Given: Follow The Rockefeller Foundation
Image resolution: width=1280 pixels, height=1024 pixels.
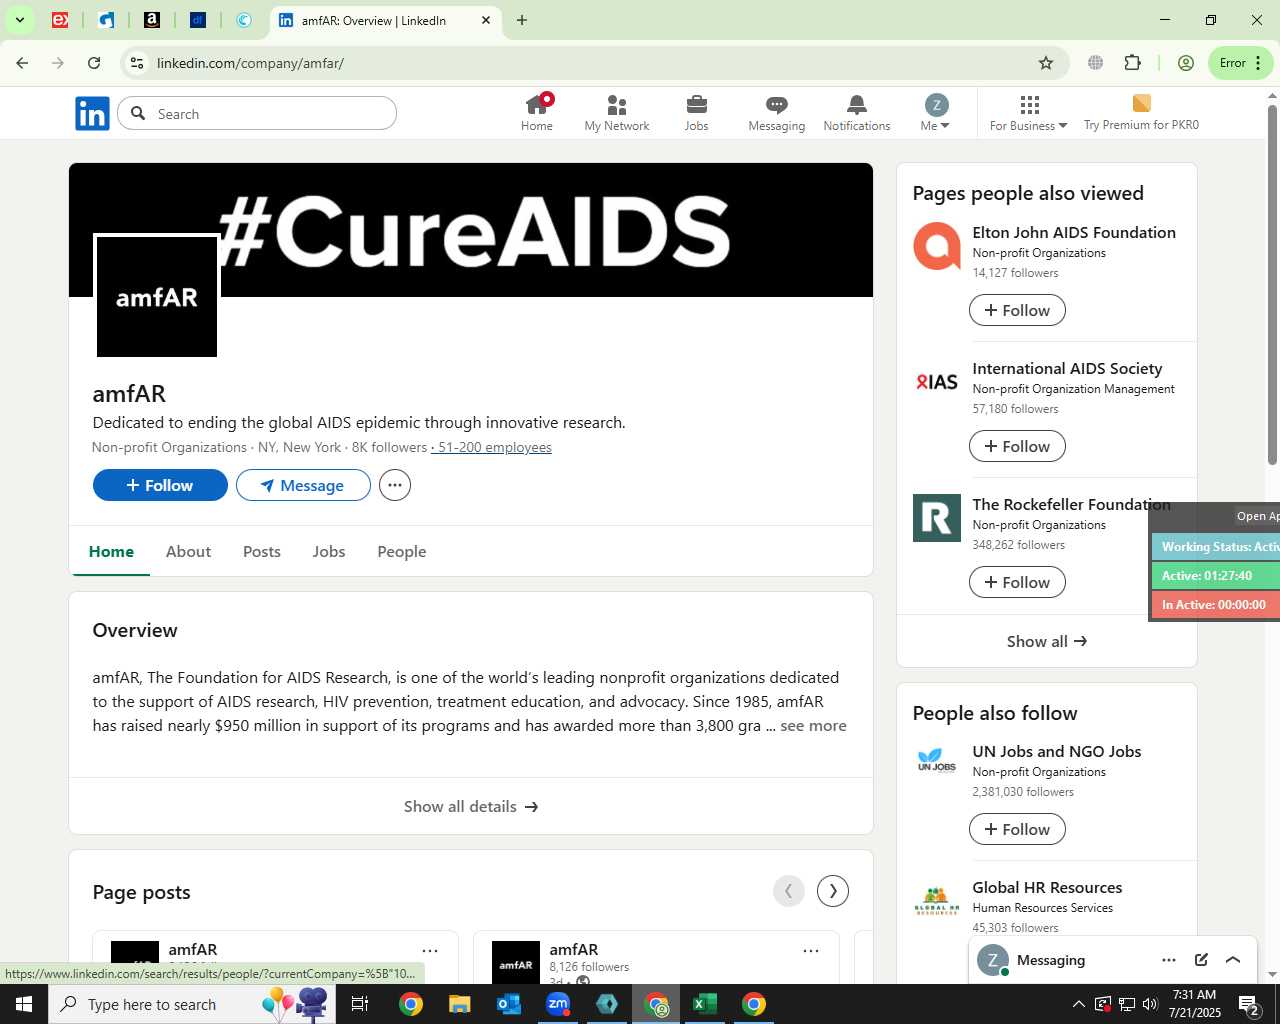Looking at the screenshot, I should click(1017, 582).
